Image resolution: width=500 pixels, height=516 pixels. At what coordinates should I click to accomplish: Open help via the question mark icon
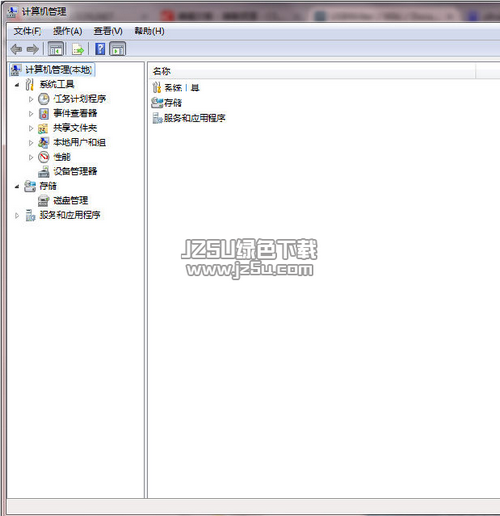pyautogui.click(x=100, y=49)
